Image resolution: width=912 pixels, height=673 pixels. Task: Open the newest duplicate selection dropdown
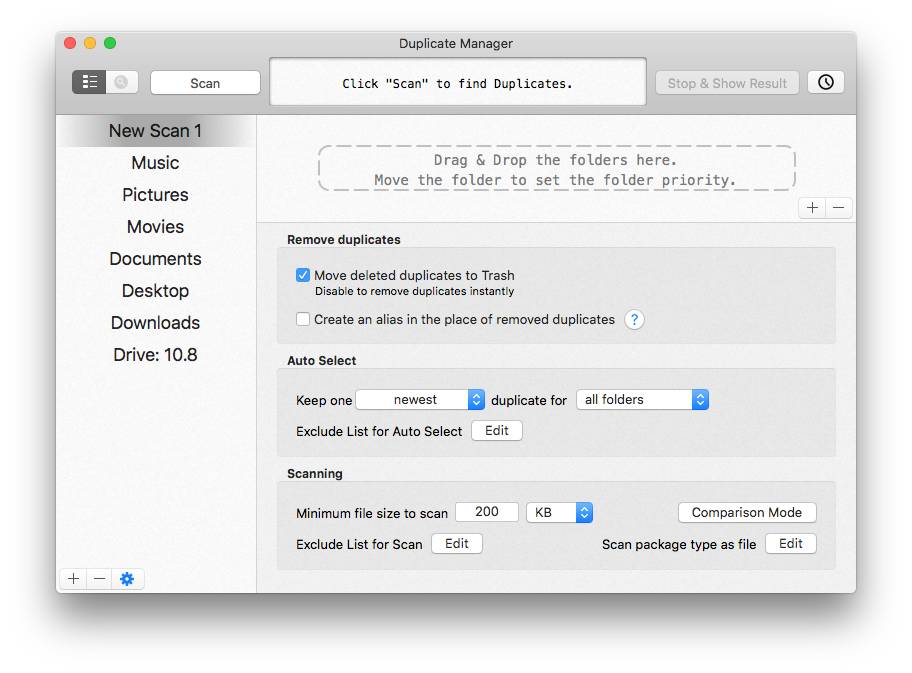pyautogui.click(x=420, y=399)
